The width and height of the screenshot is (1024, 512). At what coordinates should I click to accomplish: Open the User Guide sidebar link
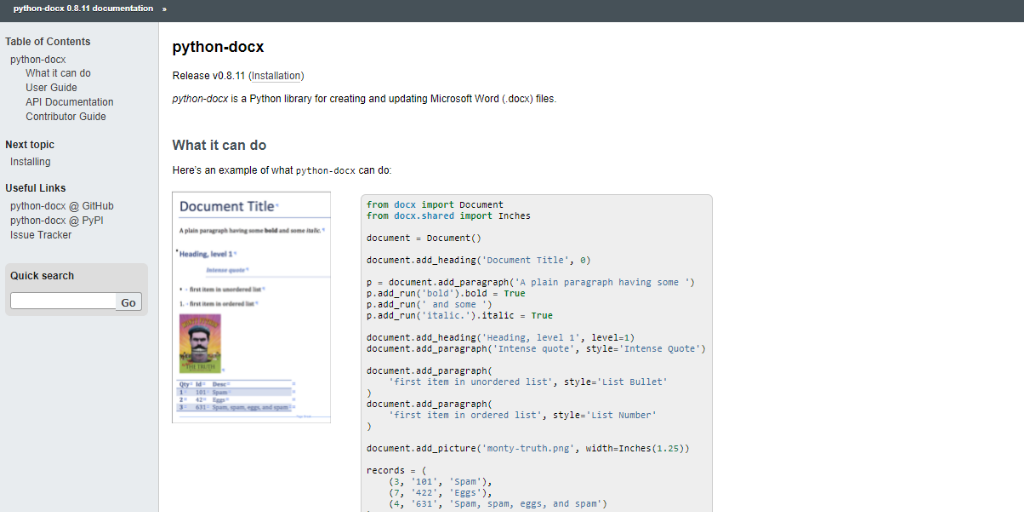pyautogui.click(x=51, y=88)
